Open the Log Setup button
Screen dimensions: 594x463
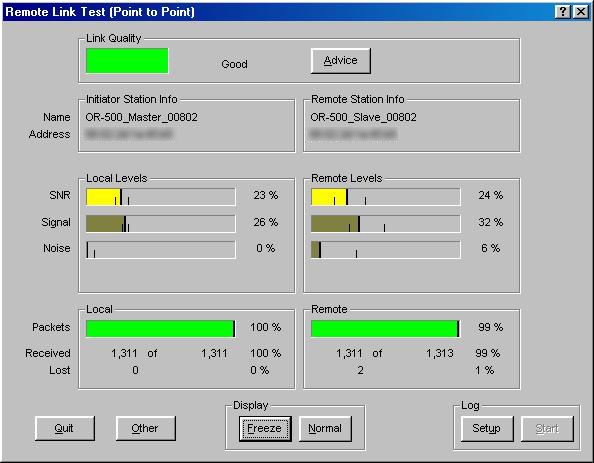coord(487,429)
